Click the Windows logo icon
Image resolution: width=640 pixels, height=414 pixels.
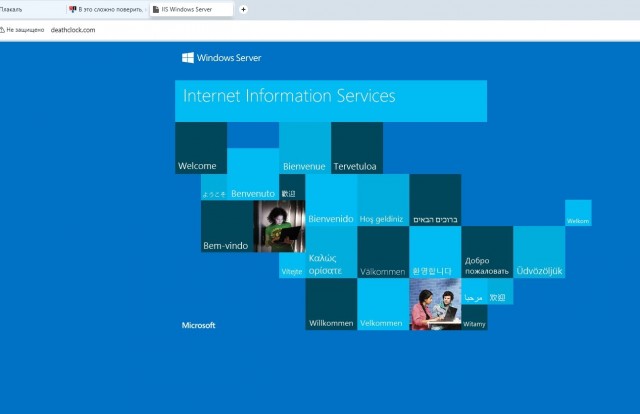click(x=188, y=58)
